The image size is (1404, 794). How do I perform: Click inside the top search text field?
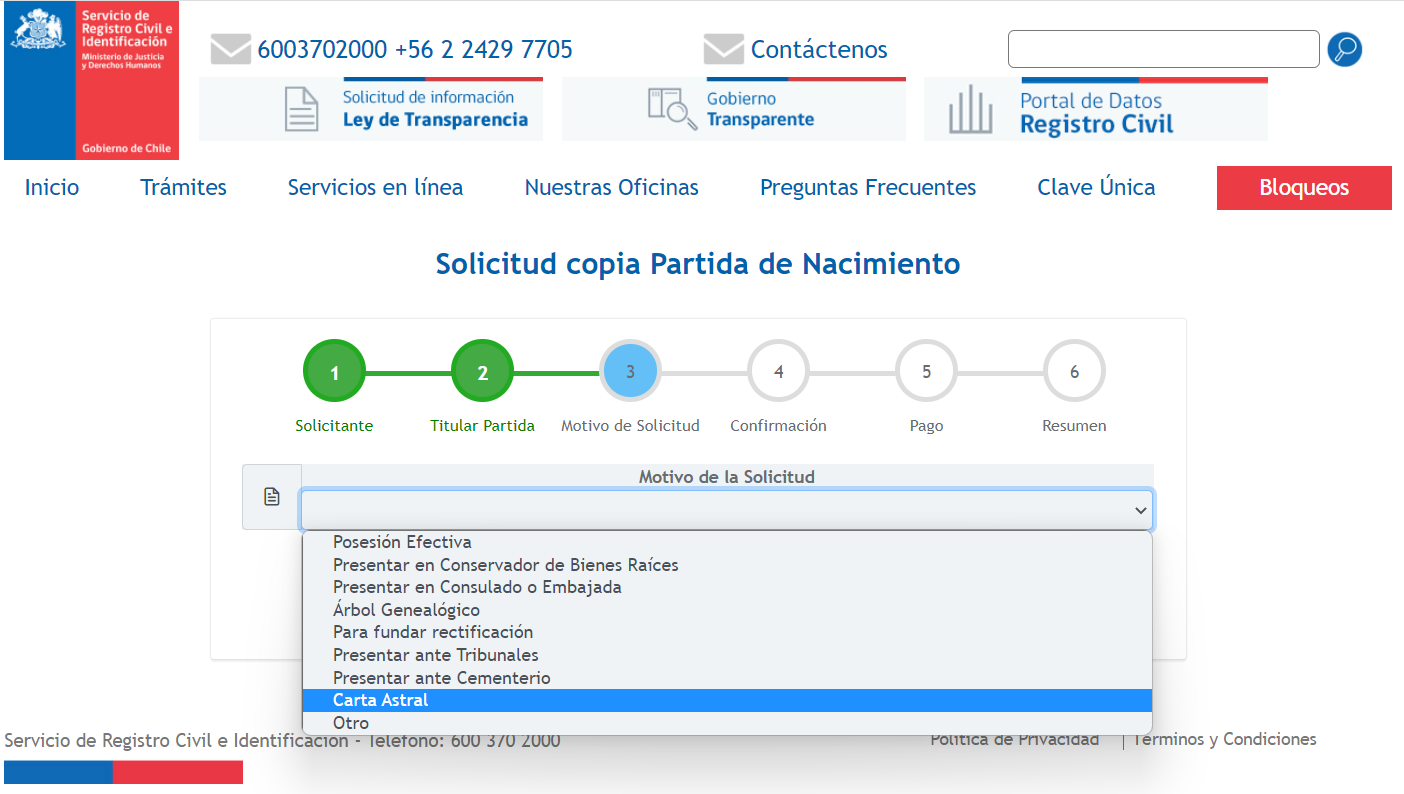[x=1163, y=49]
